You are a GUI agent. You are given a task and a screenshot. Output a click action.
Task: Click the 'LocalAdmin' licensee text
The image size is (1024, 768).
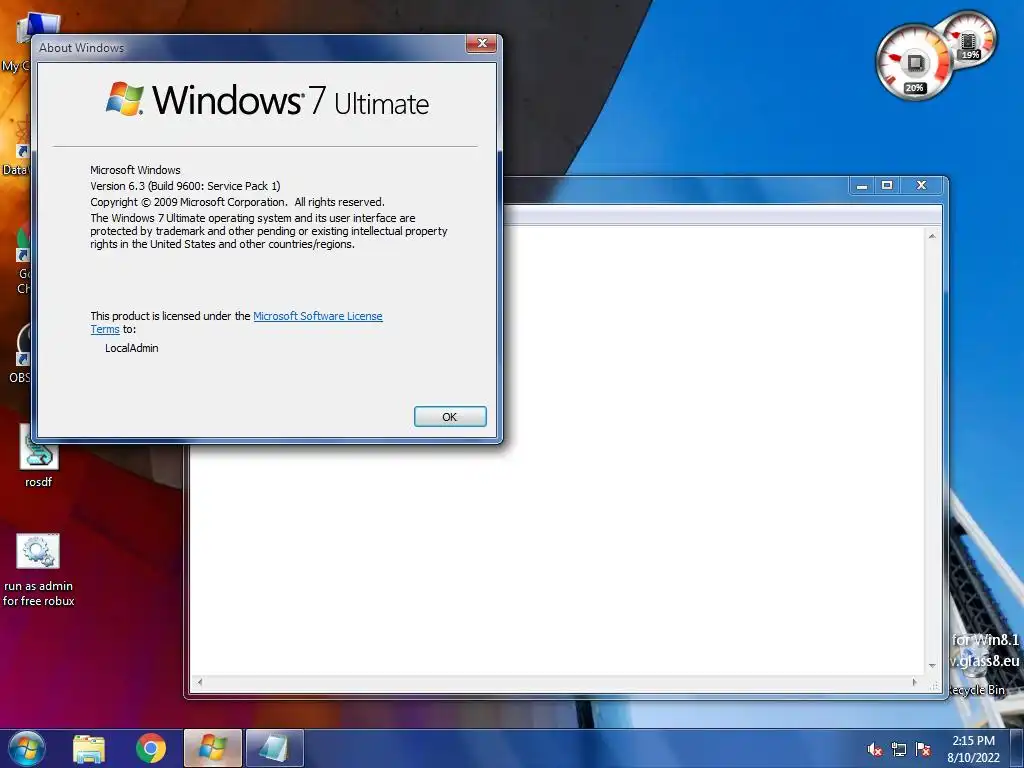132,348
